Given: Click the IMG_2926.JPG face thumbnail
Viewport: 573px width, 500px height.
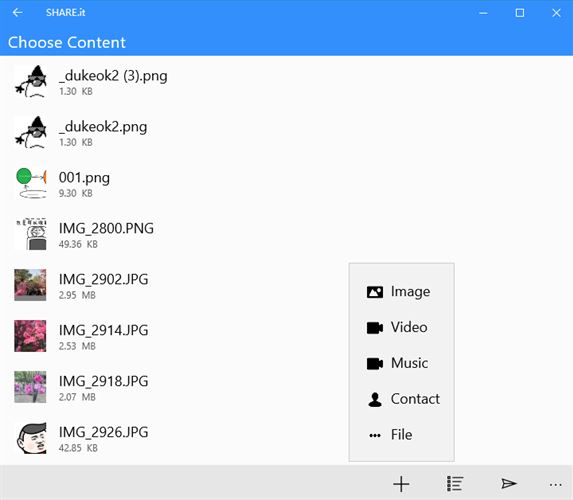Looking at the screenshot, I should (x=30, y=438).
